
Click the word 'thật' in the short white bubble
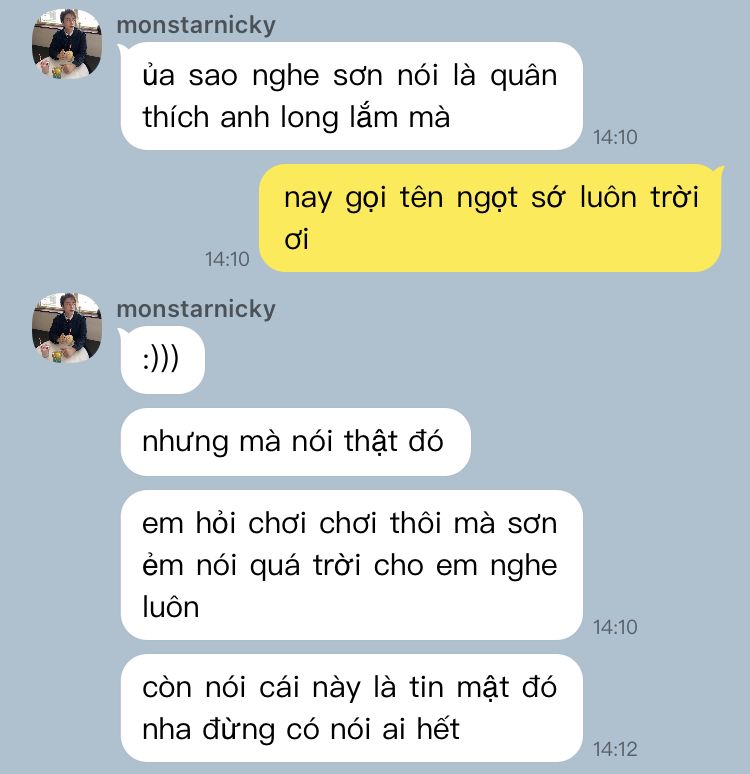(371, 442)
